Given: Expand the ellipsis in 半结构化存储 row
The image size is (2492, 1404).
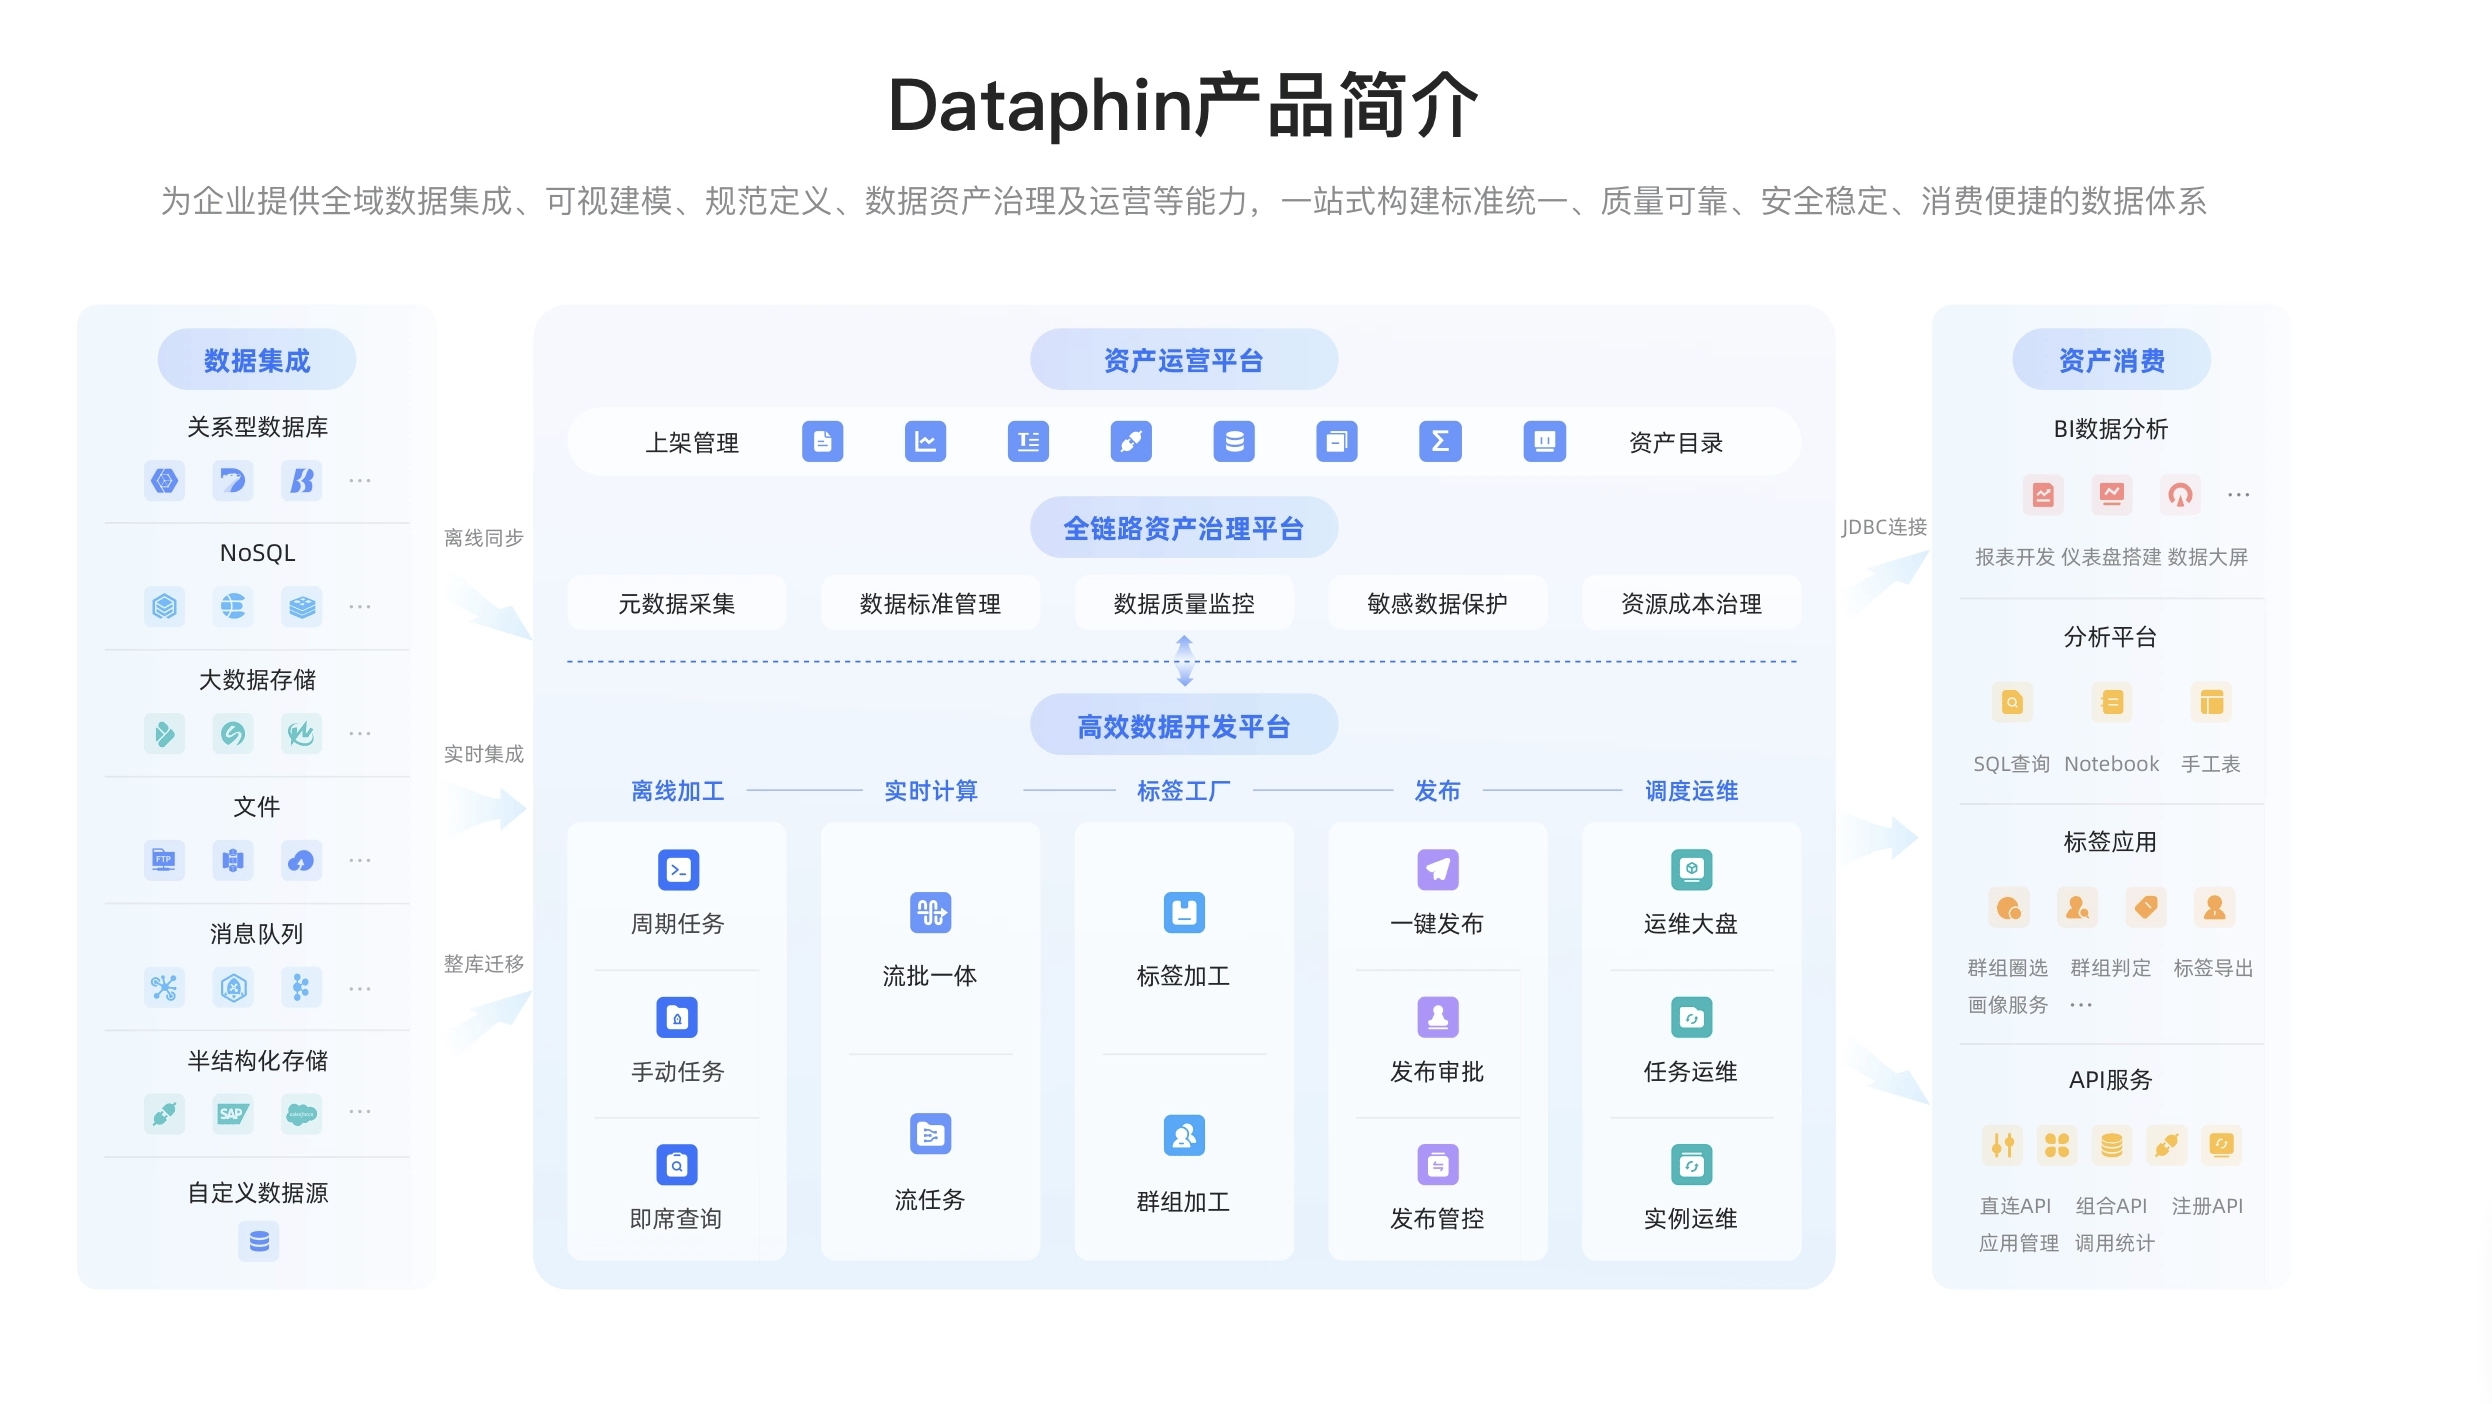Looking at the screenshot, I should (360, 1112).
